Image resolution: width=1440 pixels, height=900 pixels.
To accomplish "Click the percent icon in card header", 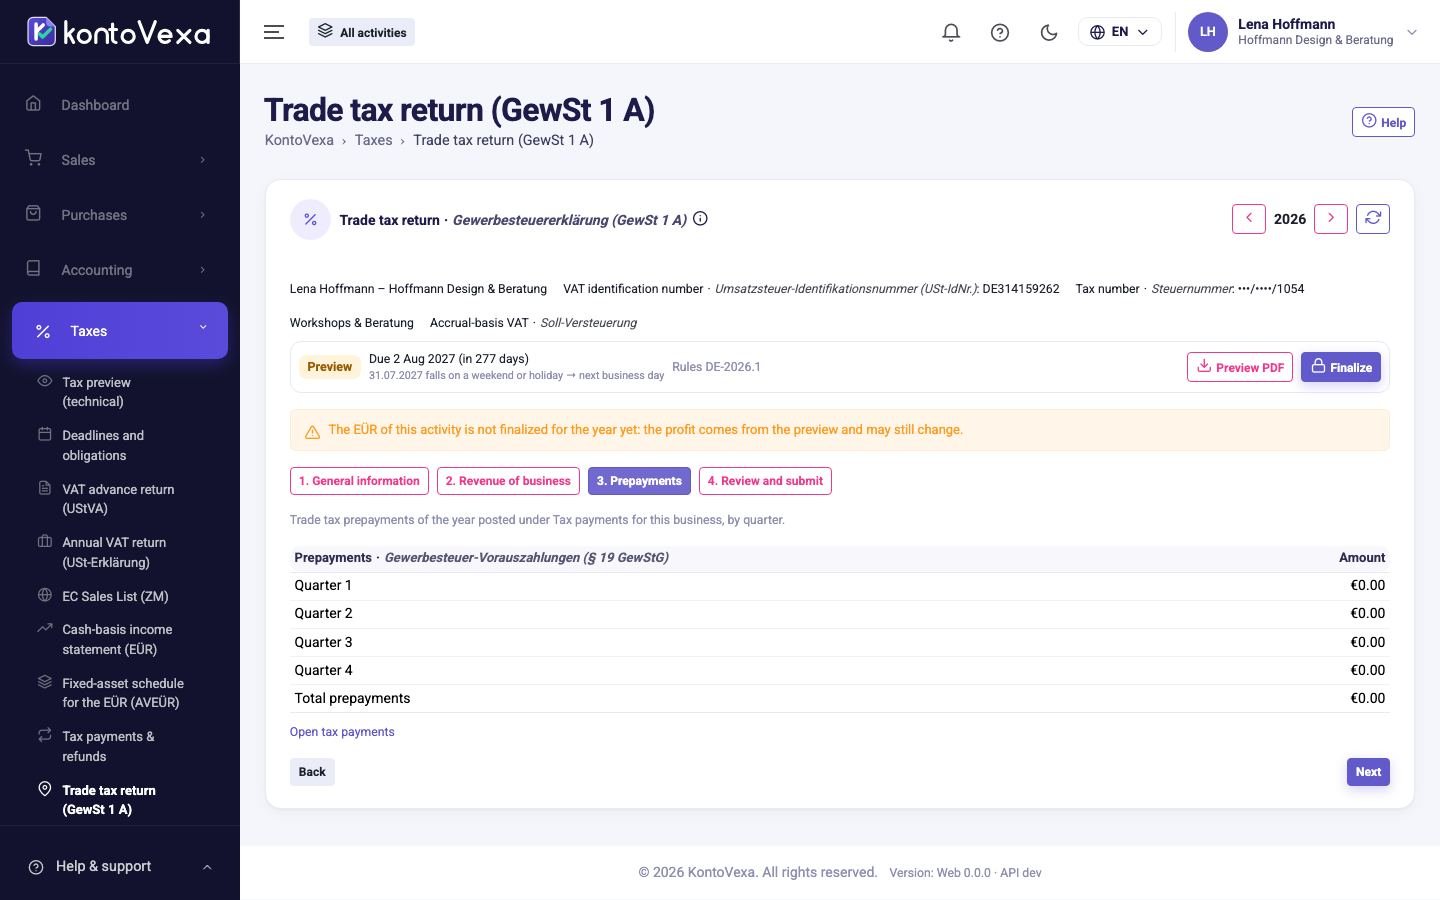I will pyautogui.click(x=310, y=220).
